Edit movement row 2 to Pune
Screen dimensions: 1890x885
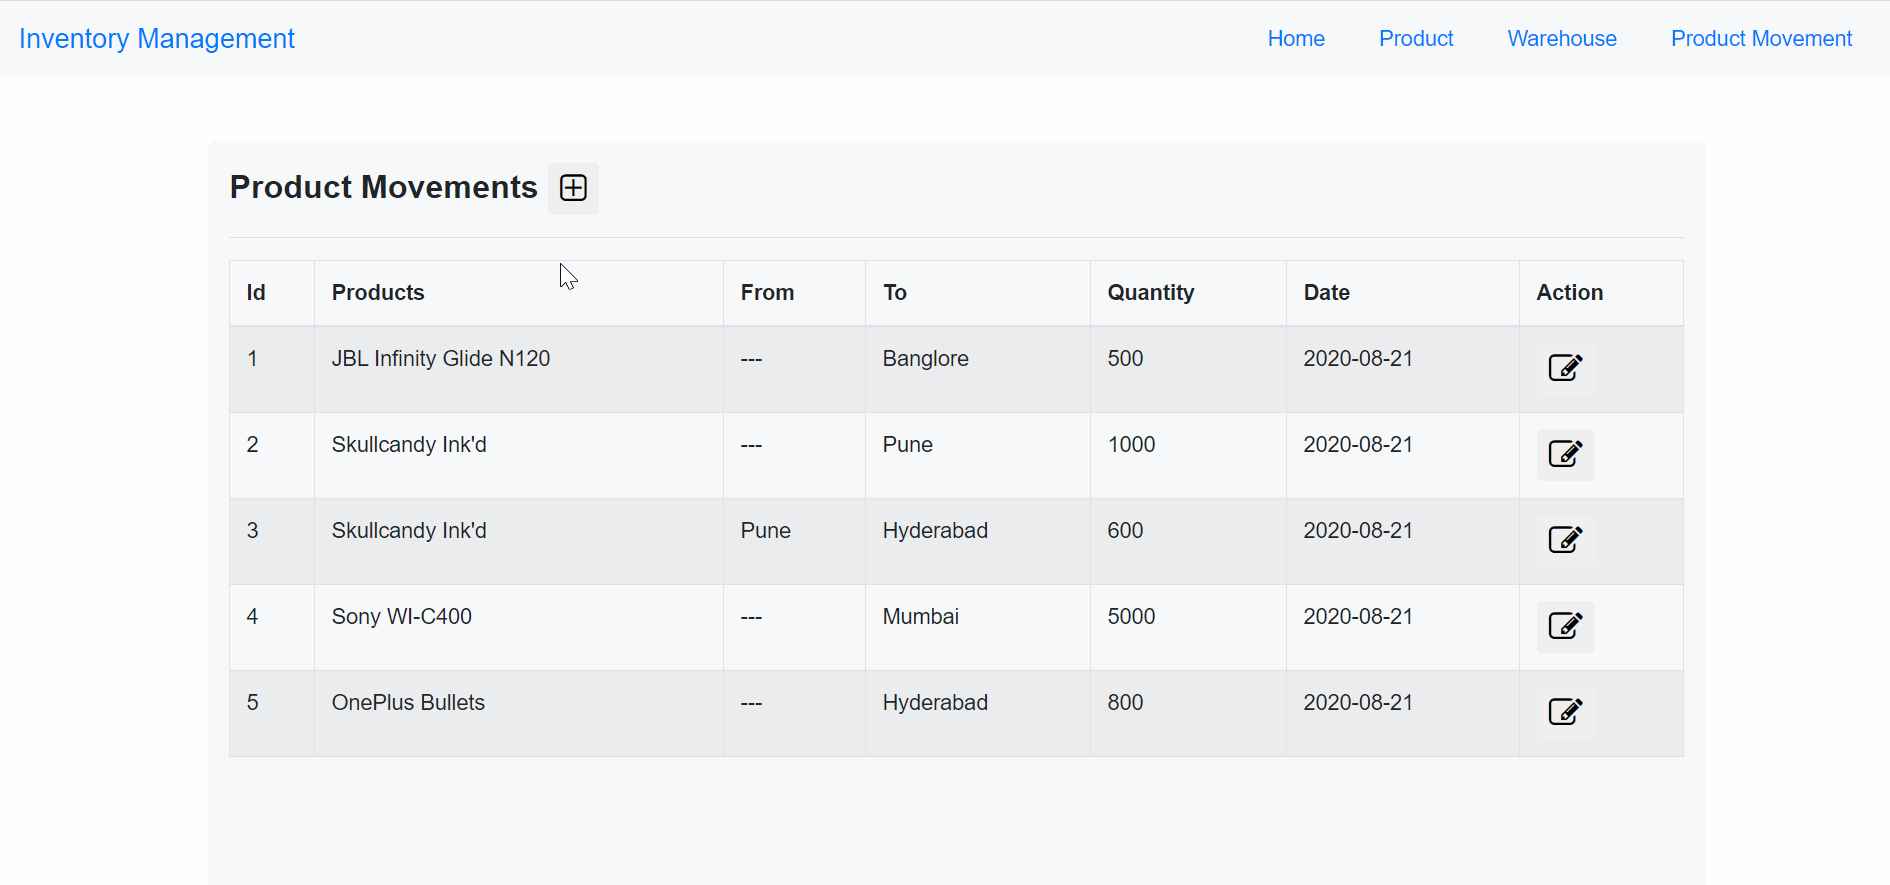click(x=1565, y=454)
